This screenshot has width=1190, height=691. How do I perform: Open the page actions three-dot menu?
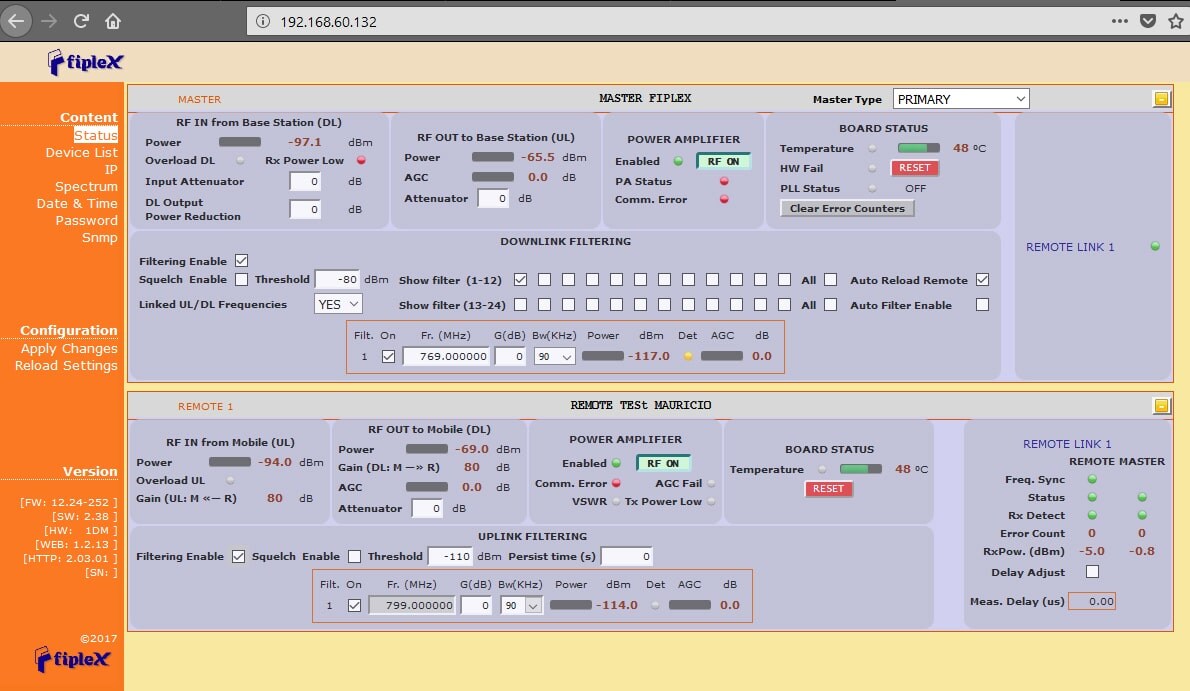tap(1119, 21)
